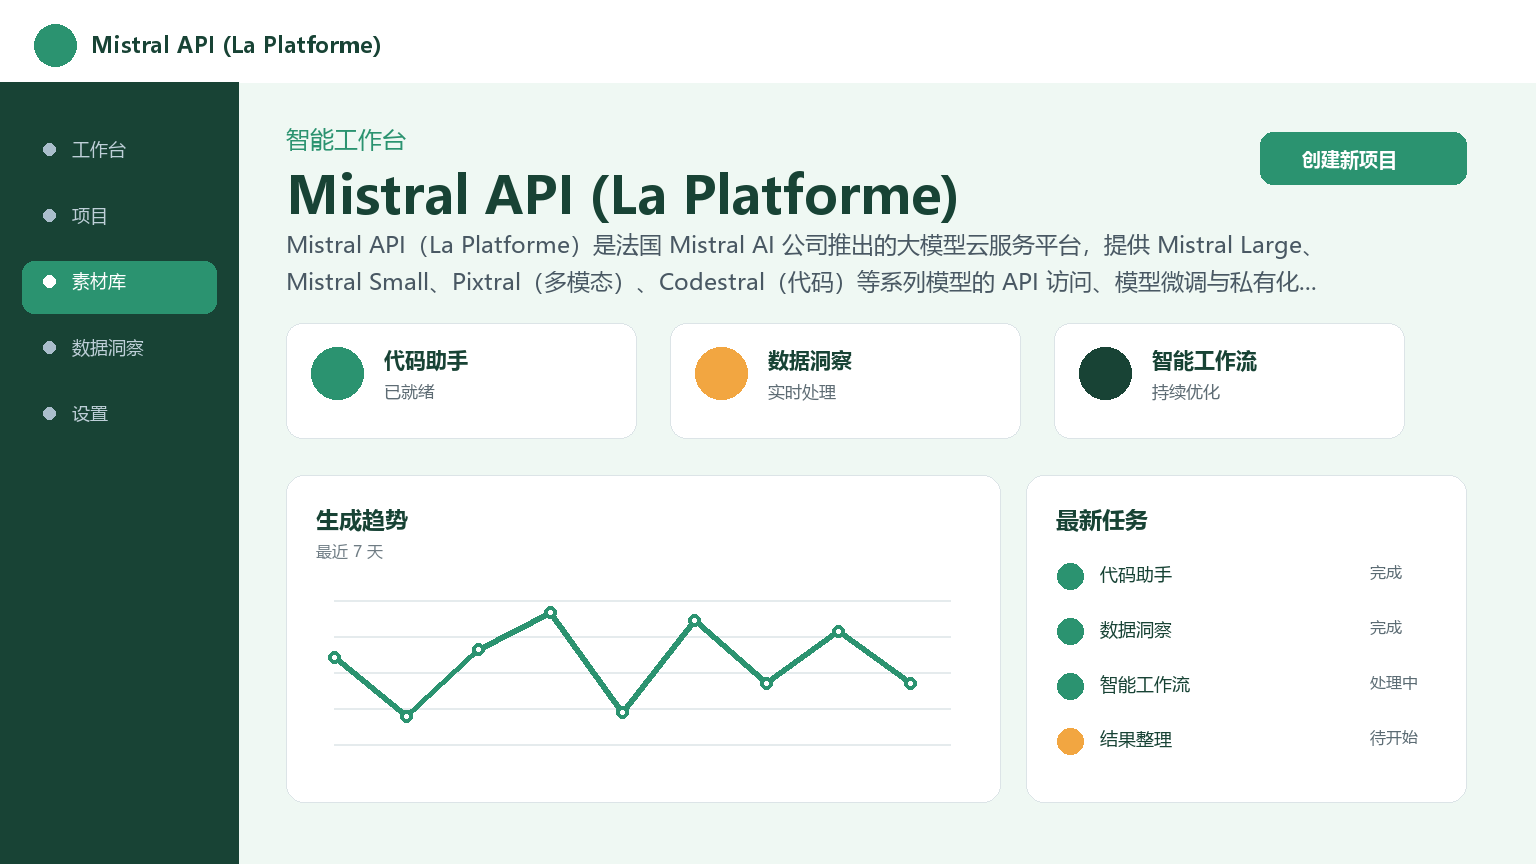Click the bullet icon next to 设置

50,414
